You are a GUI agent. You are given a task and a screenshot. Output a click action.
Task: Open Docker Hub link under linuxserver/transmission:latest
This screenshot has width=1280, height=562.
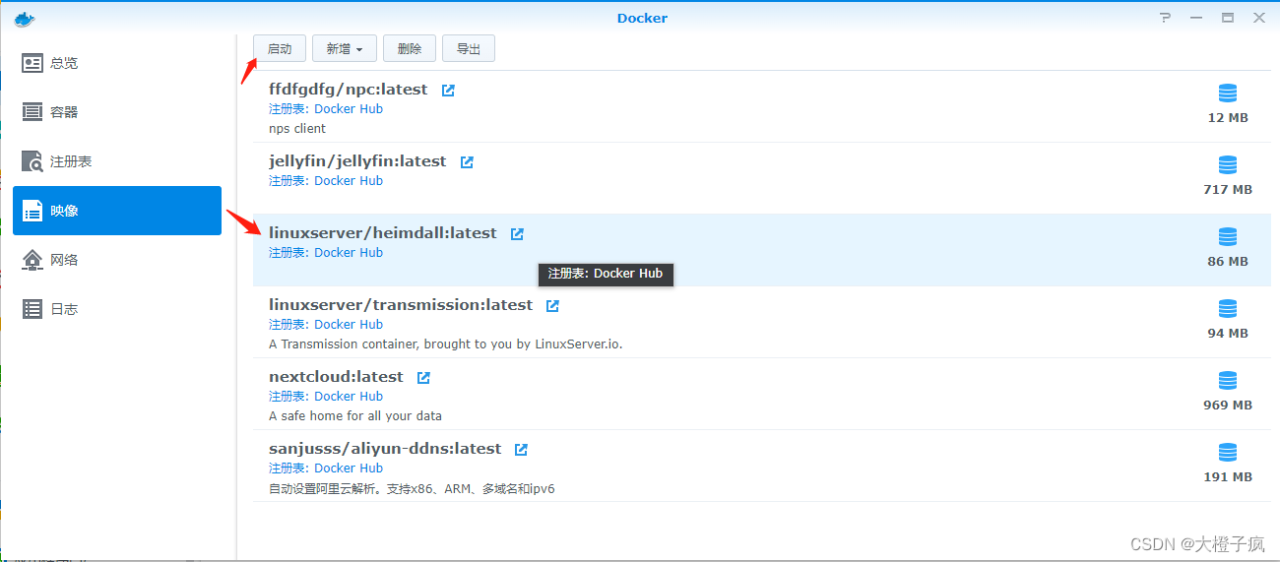pos(348,325)
